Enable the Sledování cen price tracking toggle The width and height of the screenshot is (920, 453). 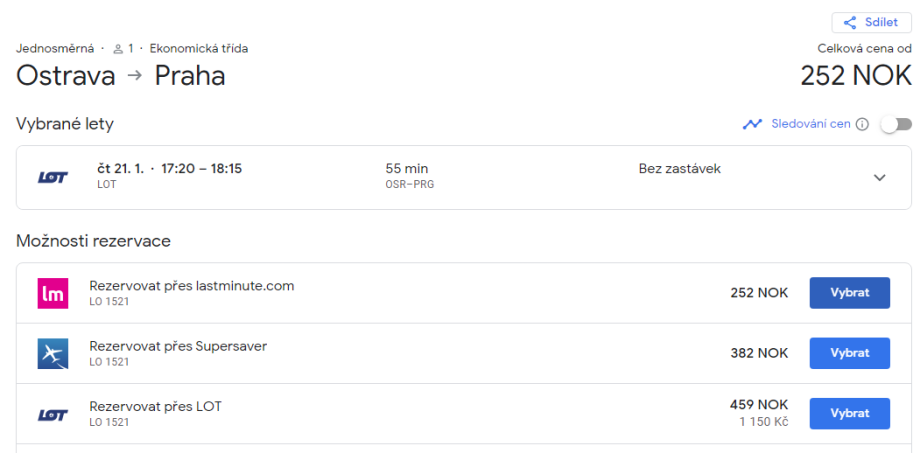pos(896,124)
